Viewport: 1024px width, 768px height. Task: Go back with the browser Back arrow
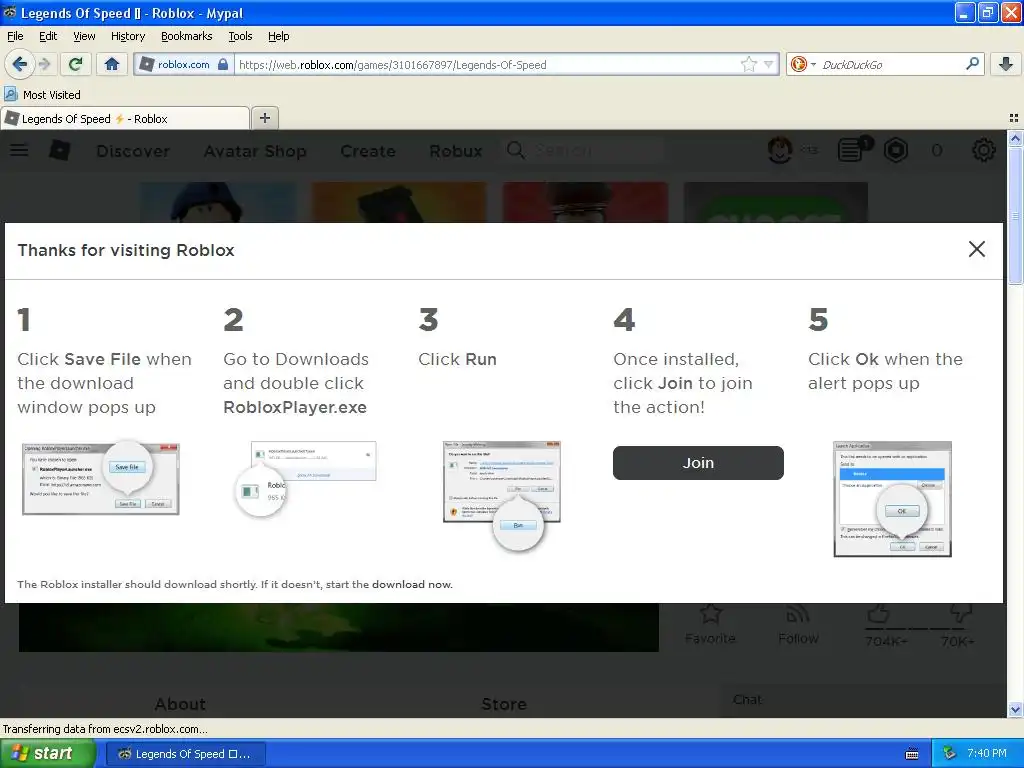click(19, 64)
